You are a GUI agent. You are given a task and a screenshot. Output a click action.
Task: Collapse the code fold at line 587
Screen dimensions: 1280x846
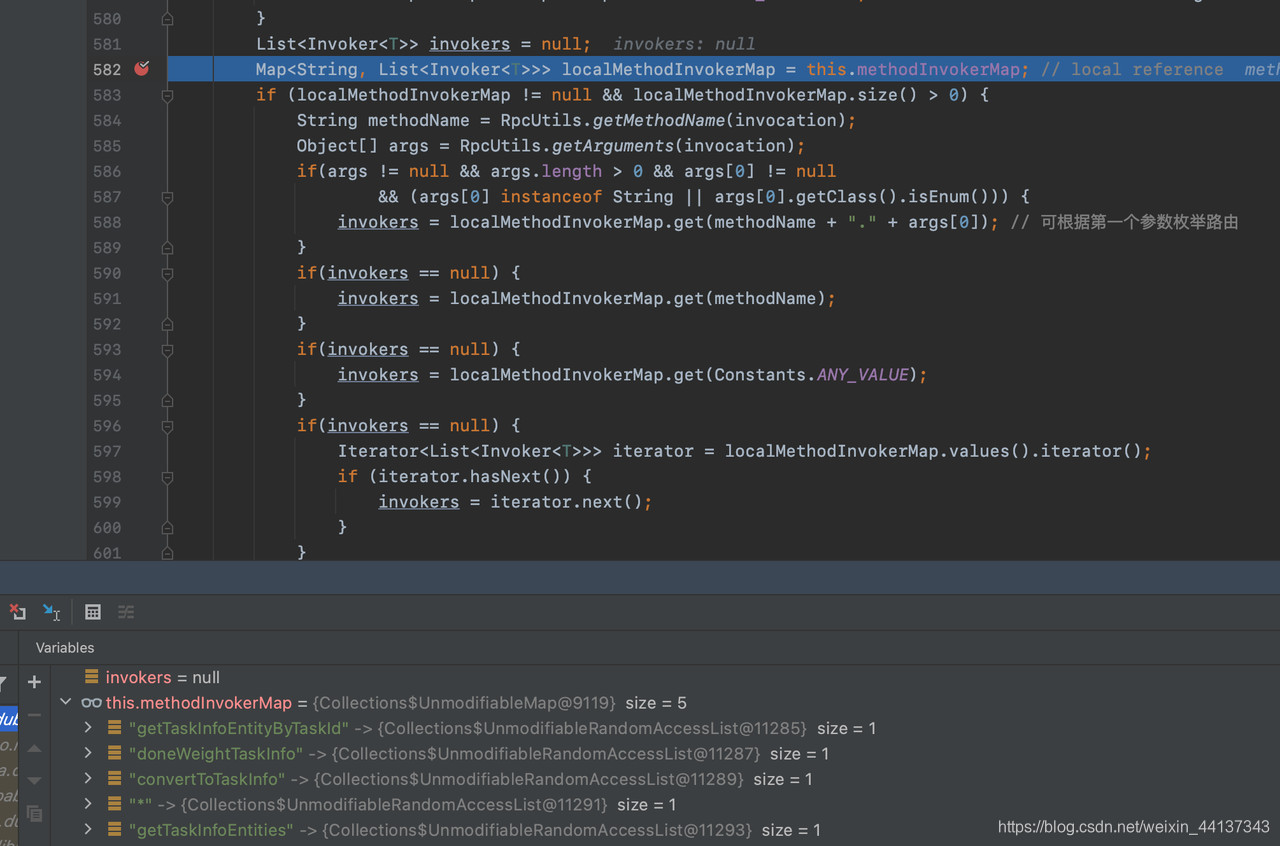pyautogui.click(x=167, y=197)
